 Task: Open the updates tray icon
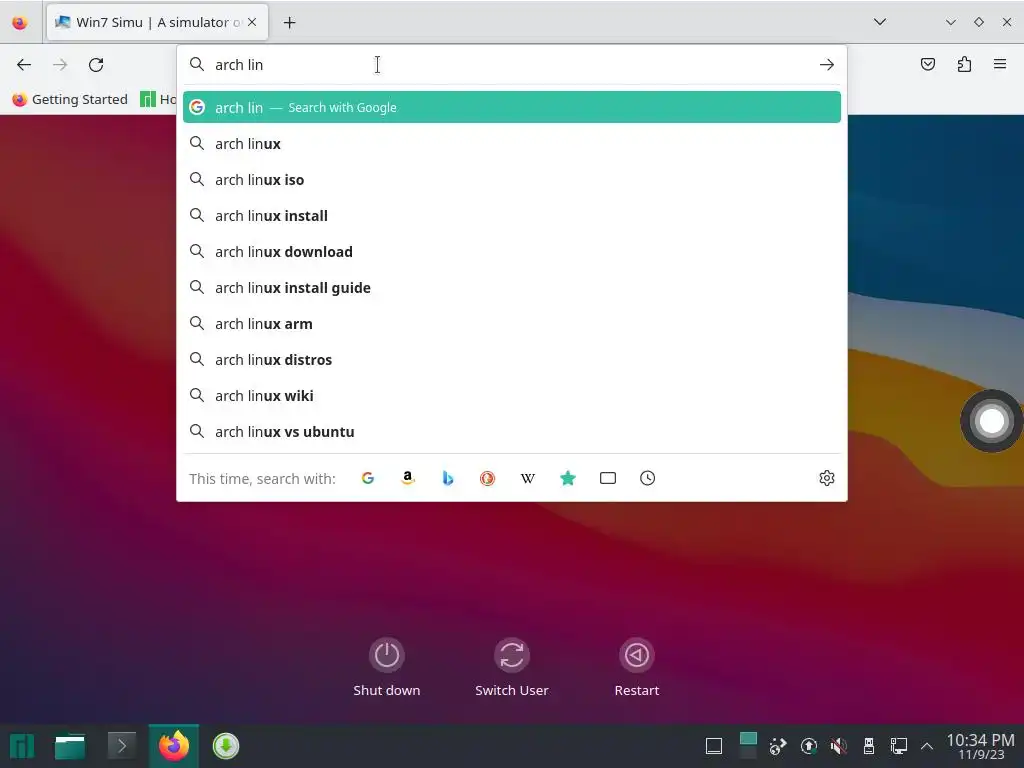(x=808, y=746)
